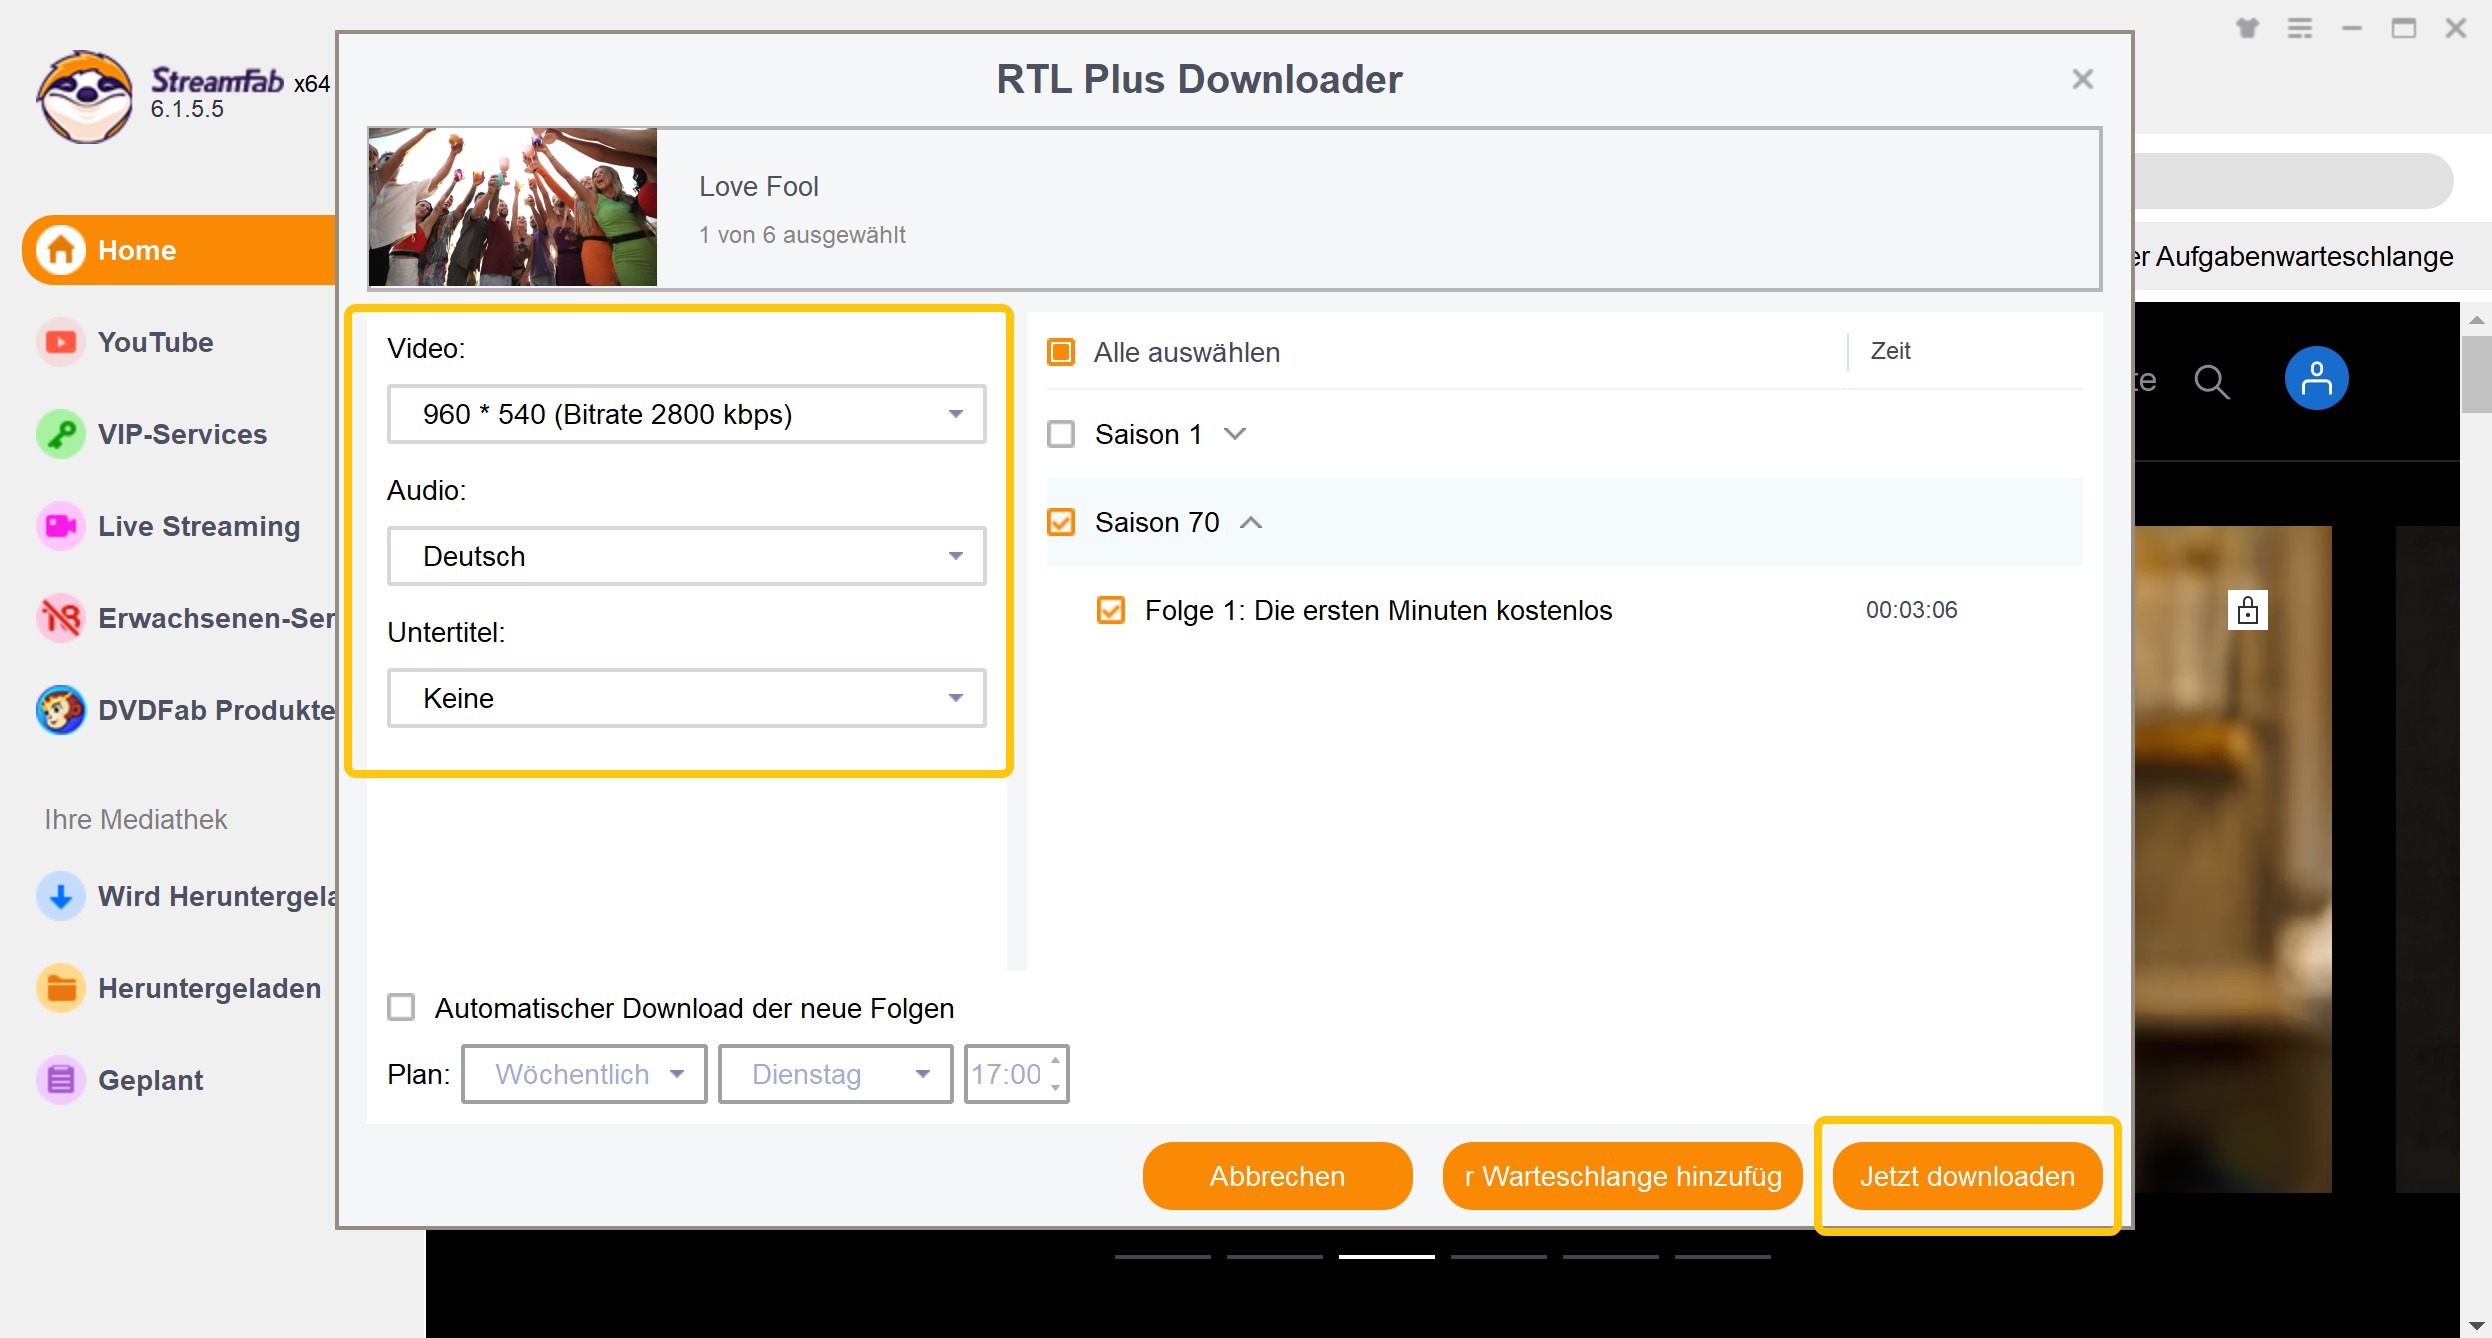The height and width of the screenshot is (1338, 2492).
Task: Uncheck Folge 1: Die ersten Minuten kostenlos
Action: (1111, 610)
